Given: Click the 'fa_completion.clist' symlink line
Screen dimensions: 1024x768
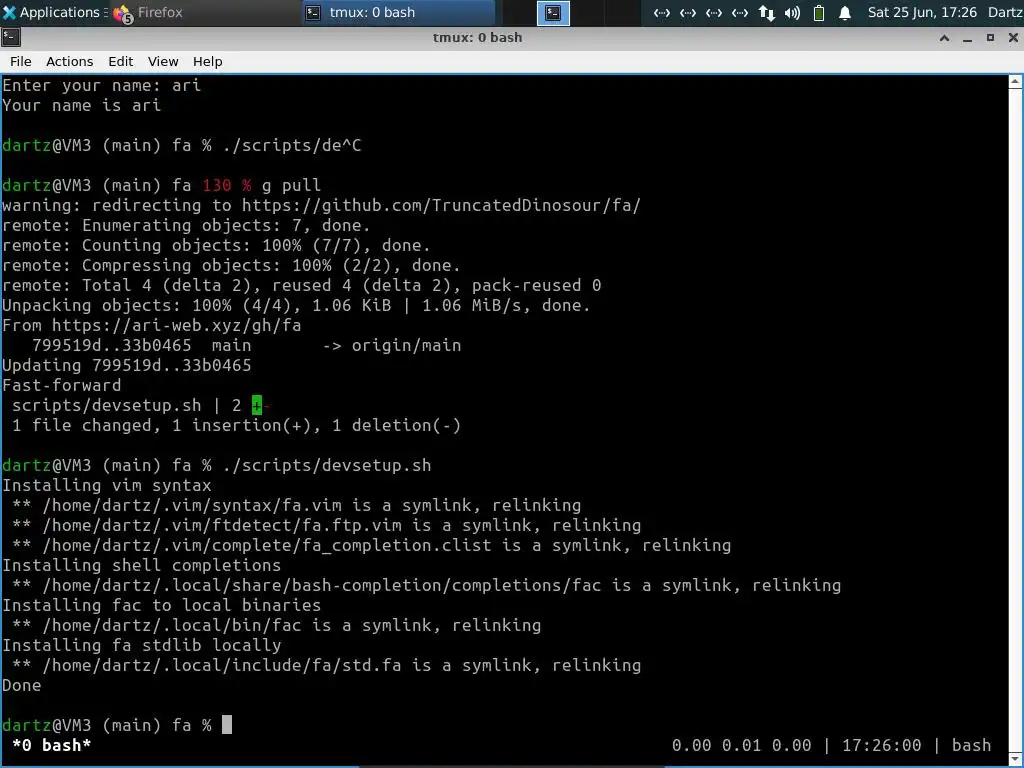Looking at the screenshot, I should pos(371,545).
